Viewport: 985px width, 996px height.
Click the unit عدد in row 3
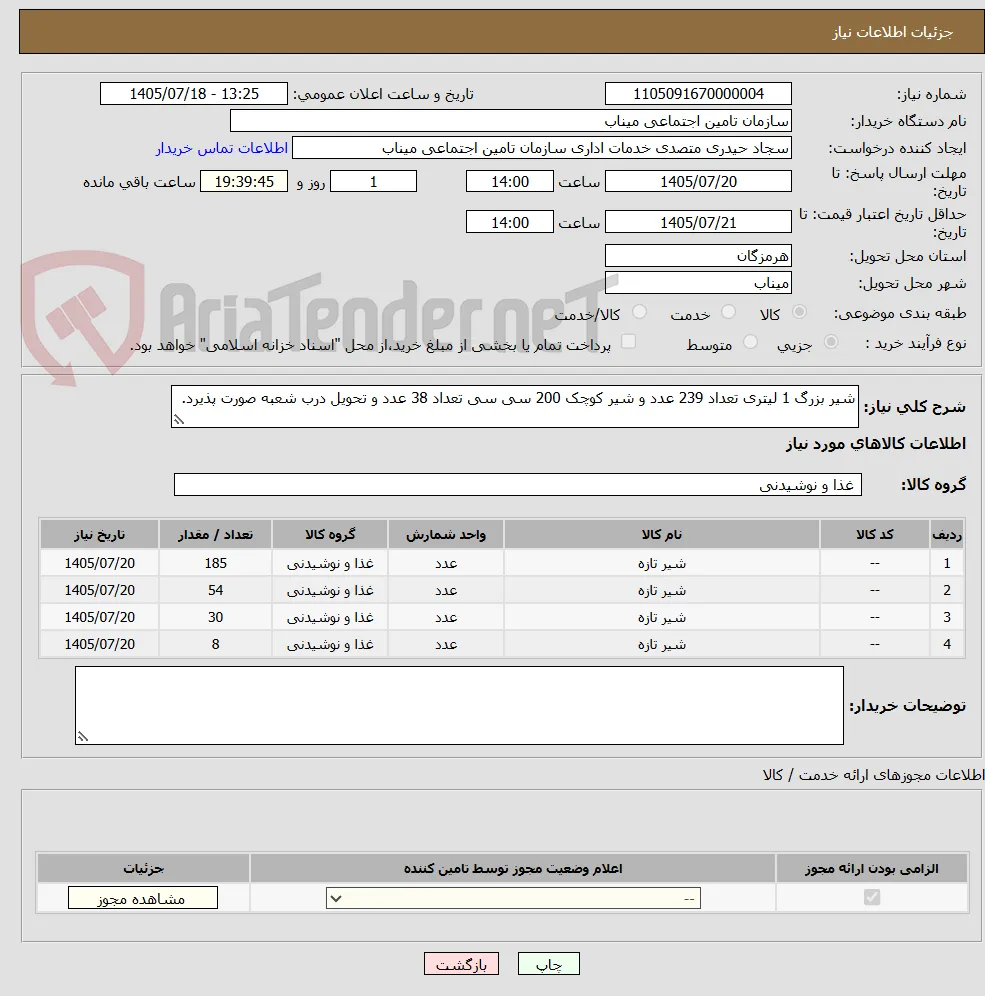(446, 617)
